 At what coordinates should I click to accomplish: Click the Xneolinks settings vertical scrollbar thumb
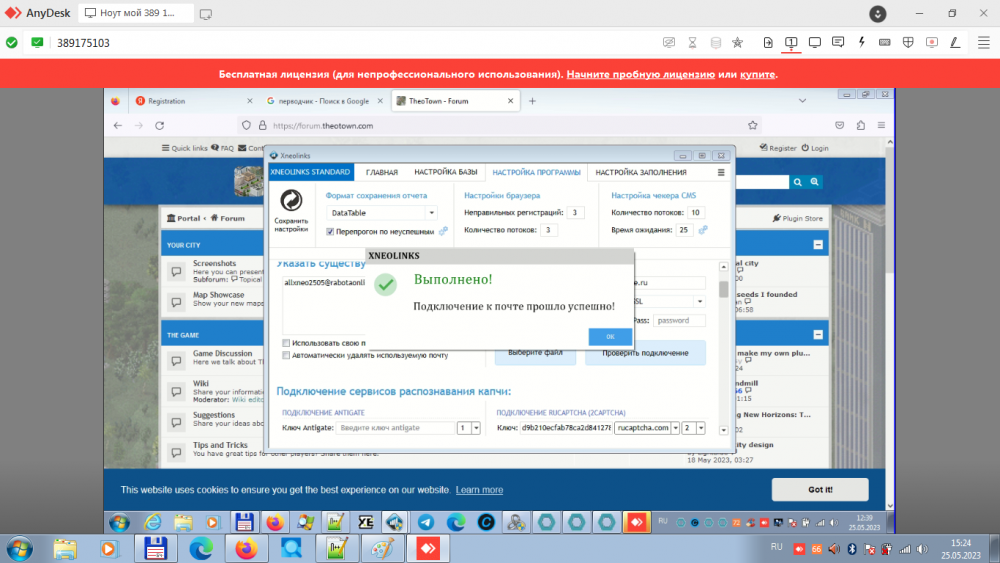coord(723,289)
